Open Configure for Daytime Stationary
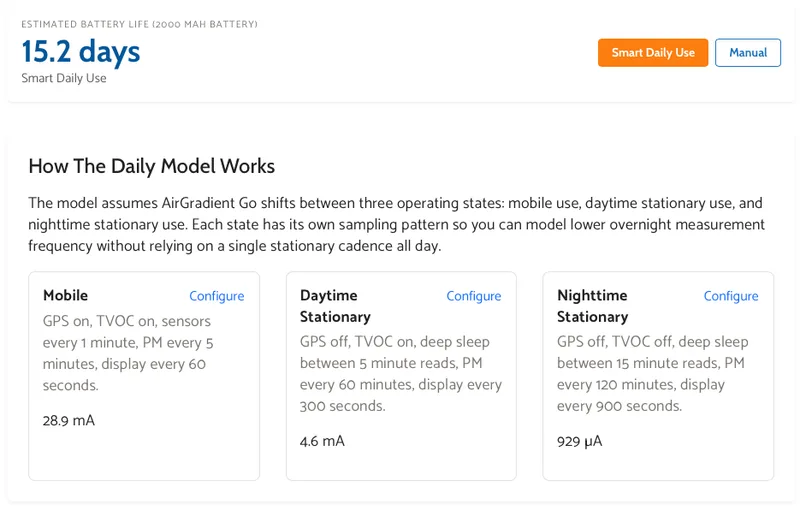 [x=473, y=296]
